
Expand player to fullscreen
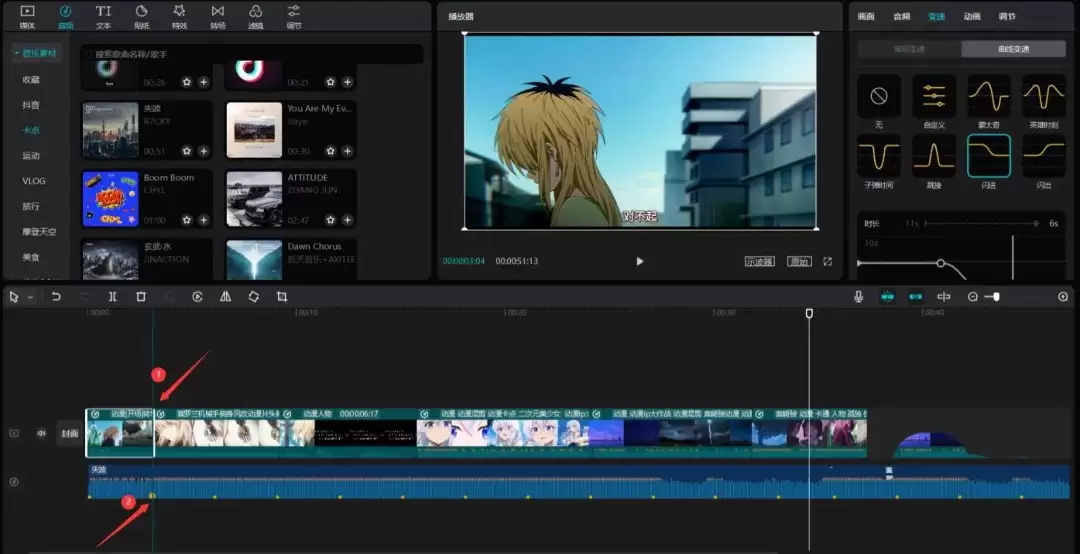tap(827, 261)
